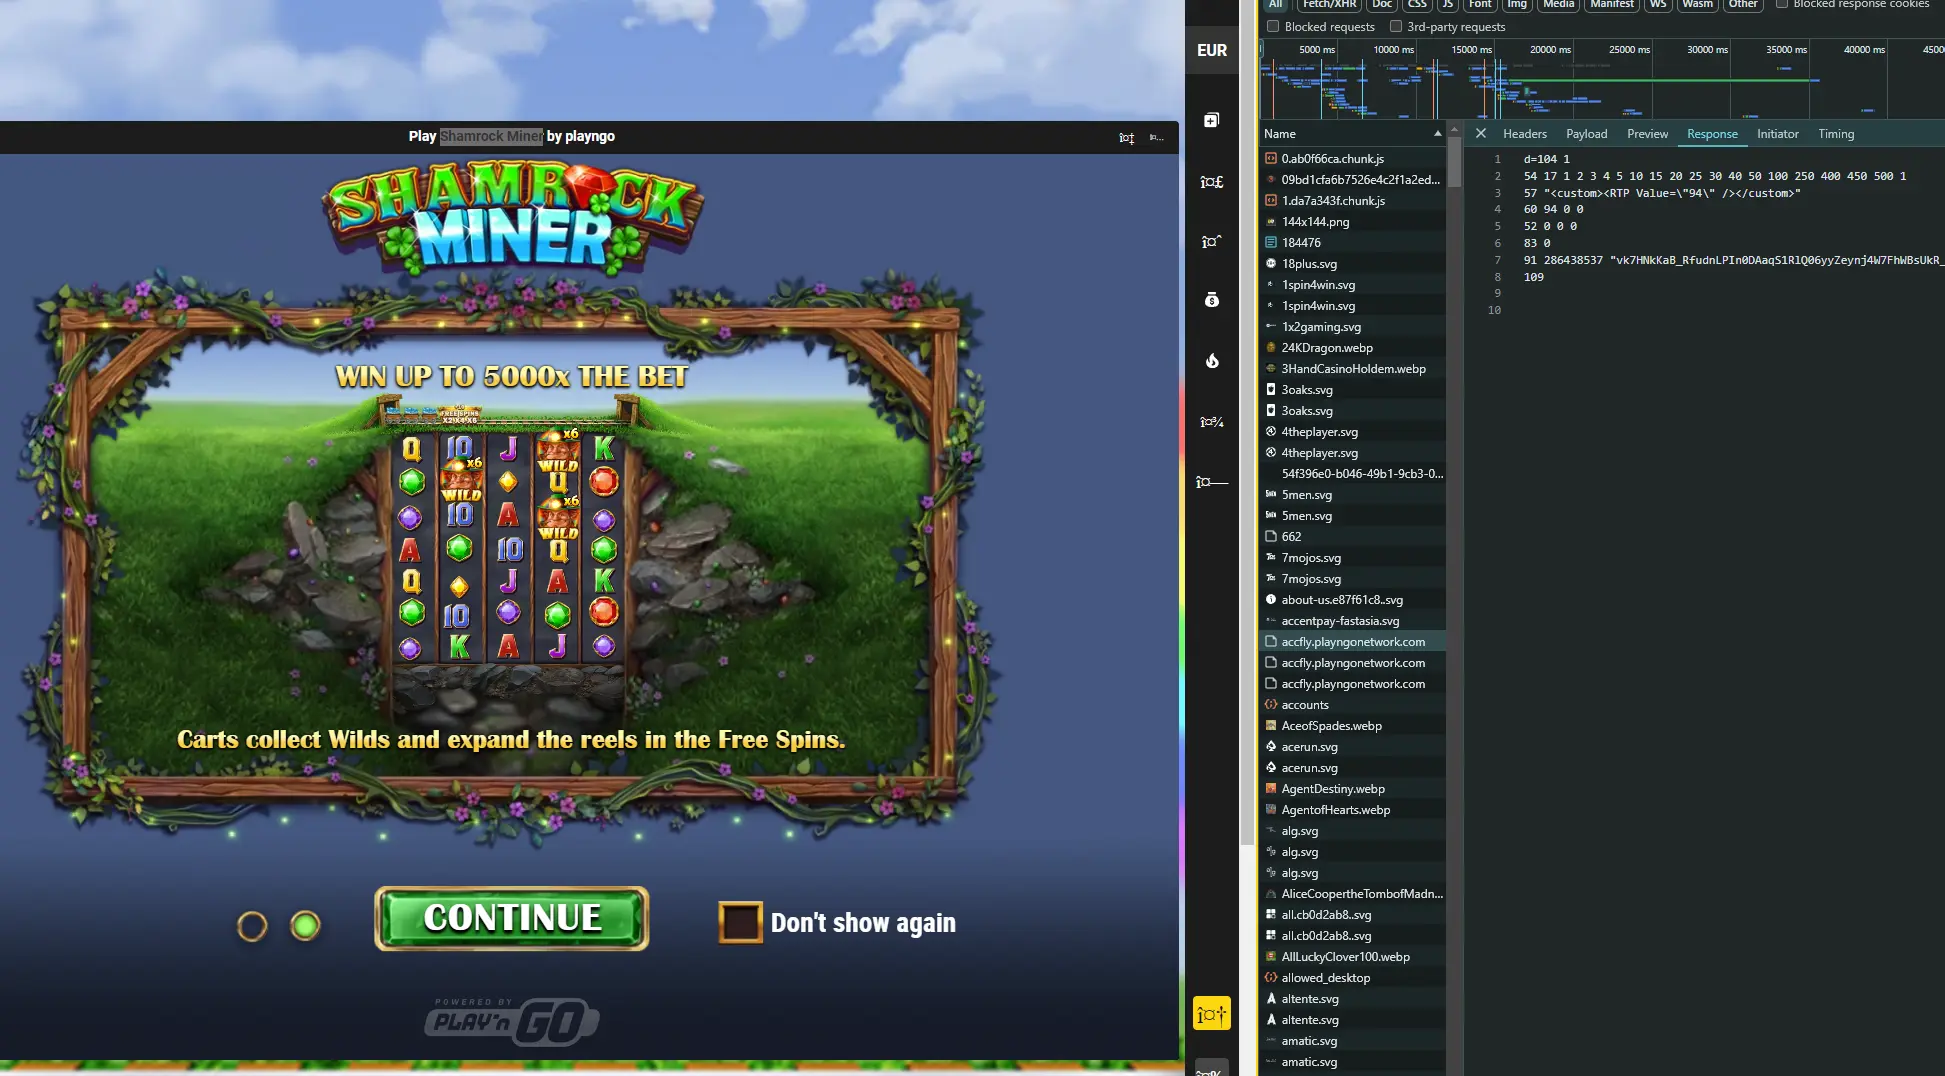Click icon beside 09bd1cfa6b7526e4c2f1a2ed...
The image size is (1945, 1076).
point(1271,179)
